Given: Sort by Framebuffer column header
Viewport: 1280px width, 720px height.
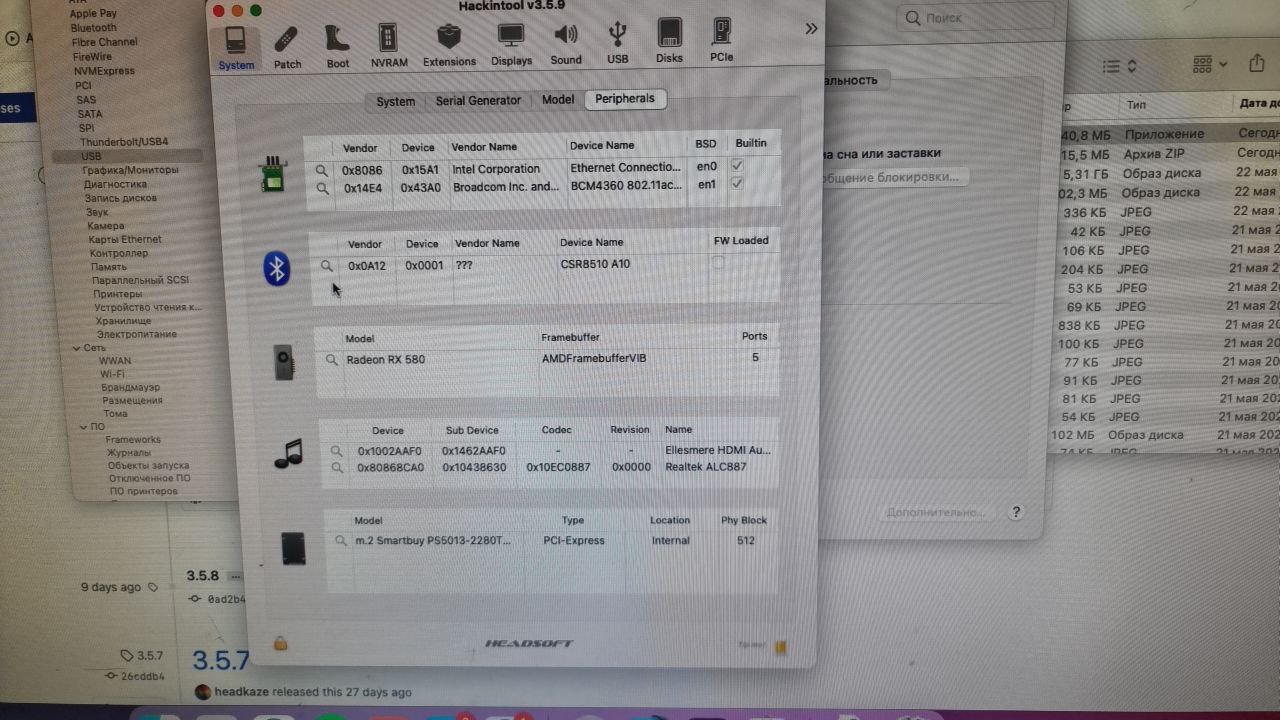Looking at the screenshot, I should (570, 338).
